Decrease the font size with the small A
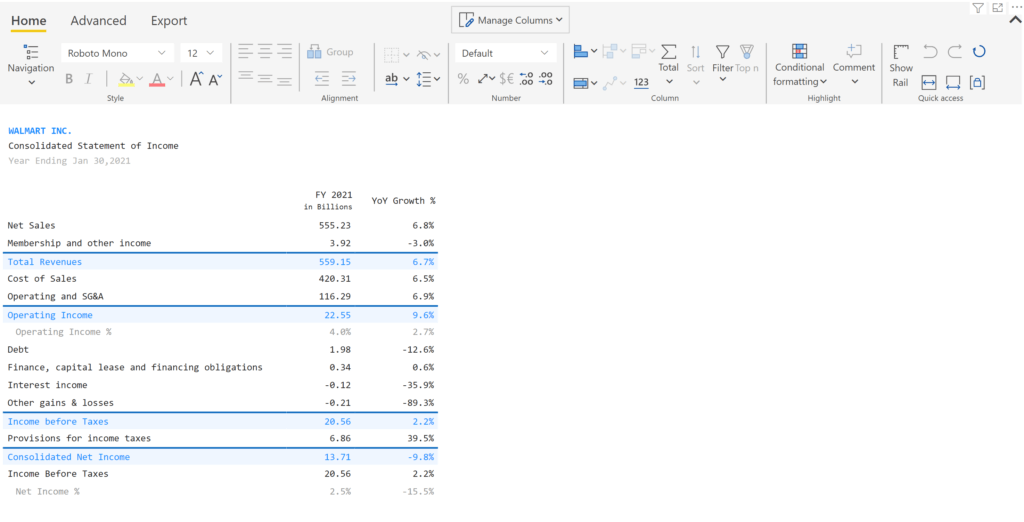Screen dimensions: 1024x522 pyautogui.click(x=216, y=79)
